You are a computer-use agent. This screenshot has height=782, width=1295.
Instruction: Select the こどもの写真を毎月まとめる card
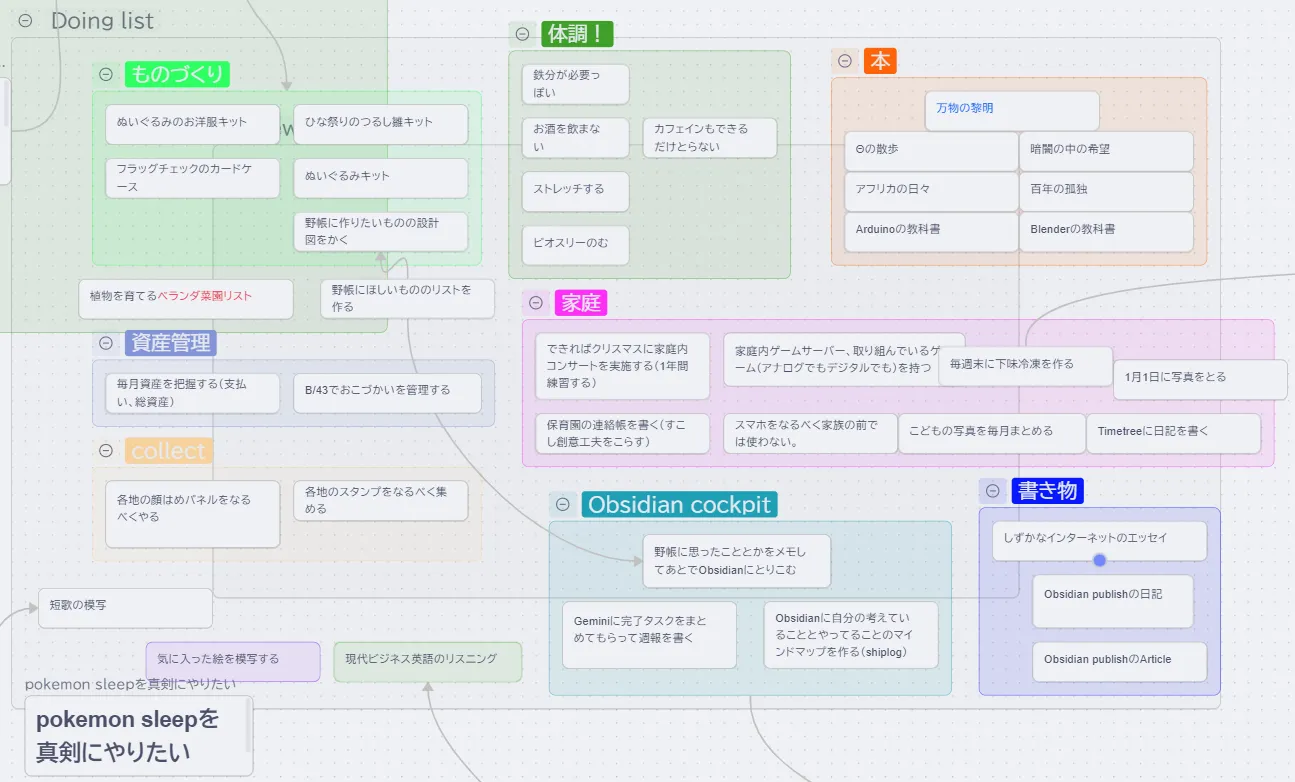click(x=992, y=433)
